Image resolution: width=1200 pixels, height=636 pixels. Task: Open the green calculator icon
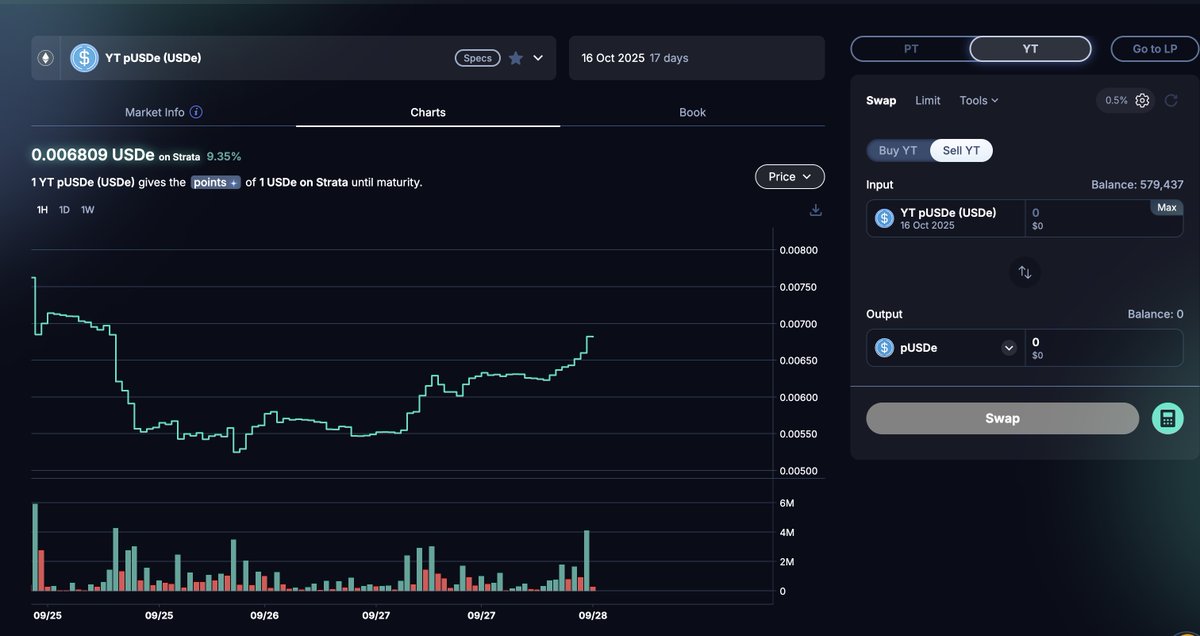click(1167, 418)
